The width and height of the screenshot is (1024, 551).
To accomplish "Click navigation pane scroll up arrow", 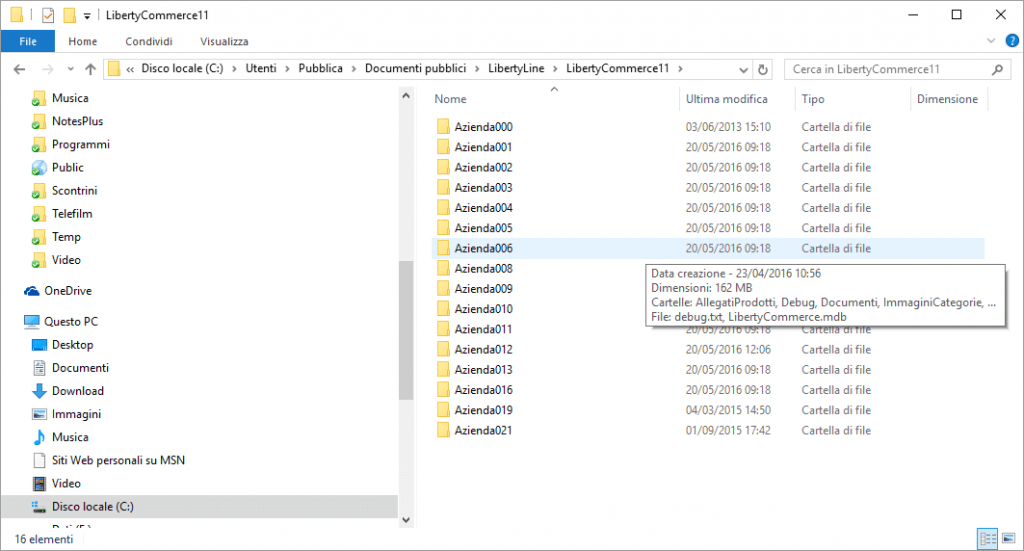I will tap(406, 96).
